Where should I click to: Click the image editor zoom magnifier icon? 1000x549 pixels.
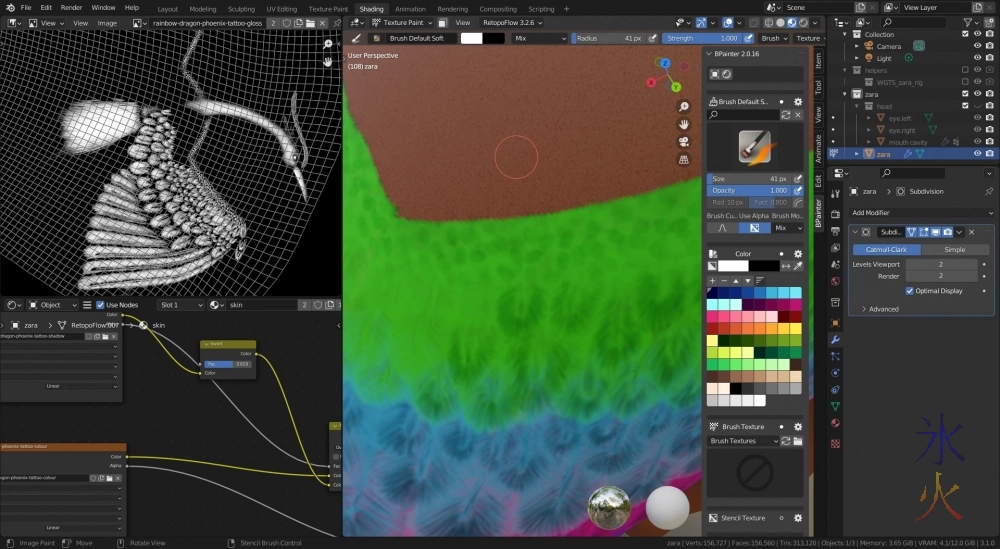coord(328,44)
